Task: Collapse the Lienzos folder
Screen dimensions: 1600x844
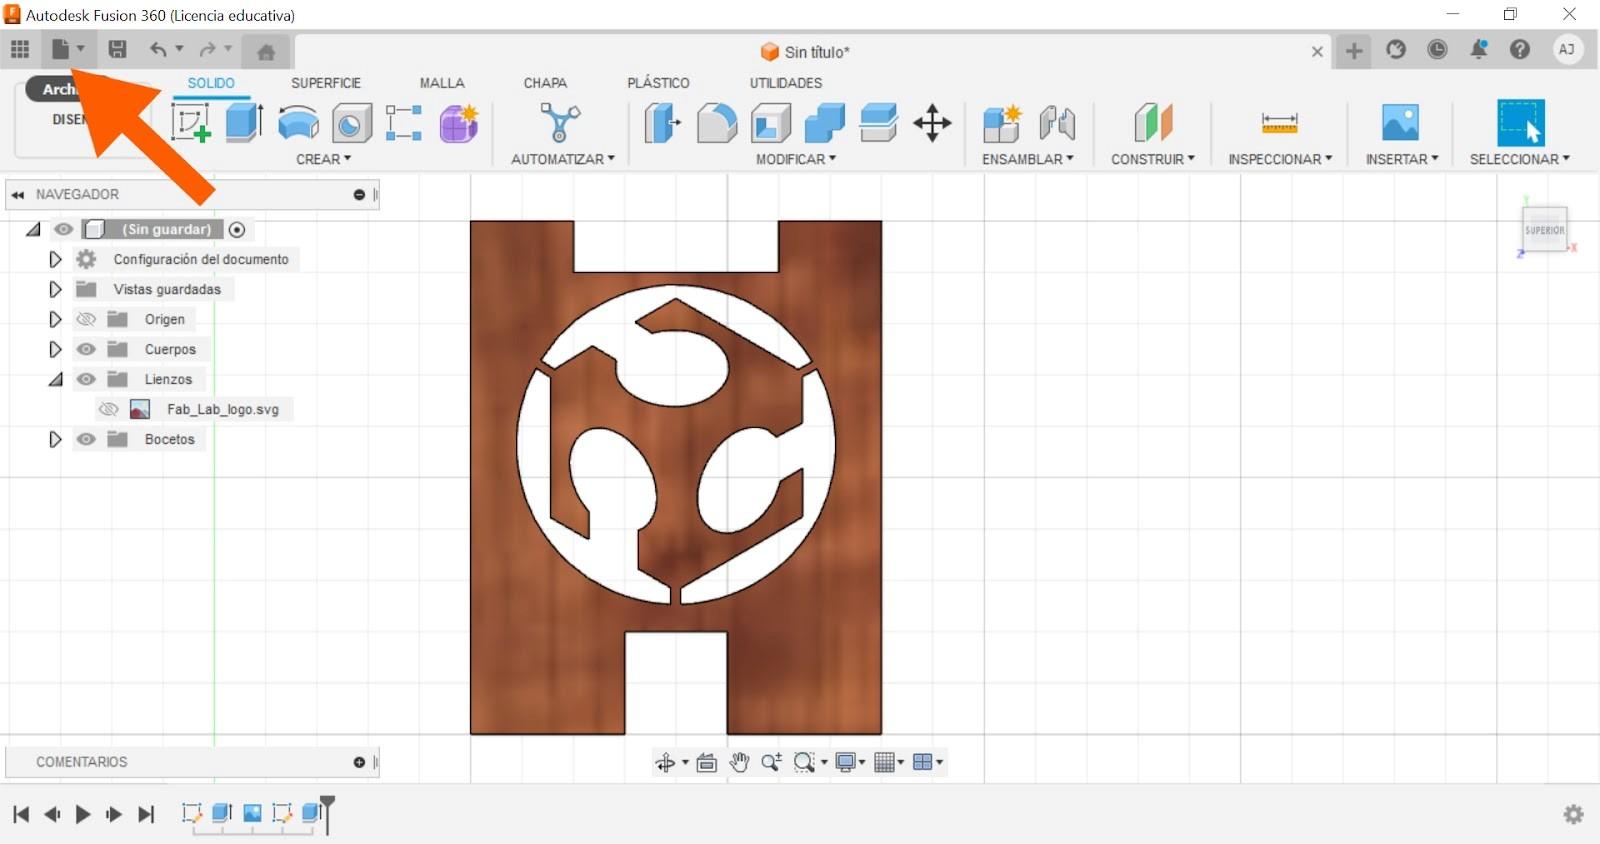Action: (56, 380)
